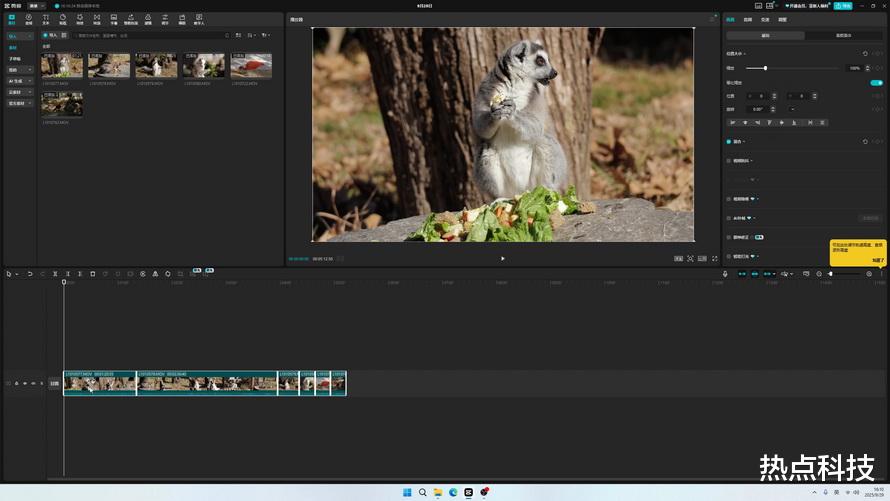Click 知道了 in the yellow tooltip
The height and width of the screenshot is (501, 890).
[x=876, y=260]
